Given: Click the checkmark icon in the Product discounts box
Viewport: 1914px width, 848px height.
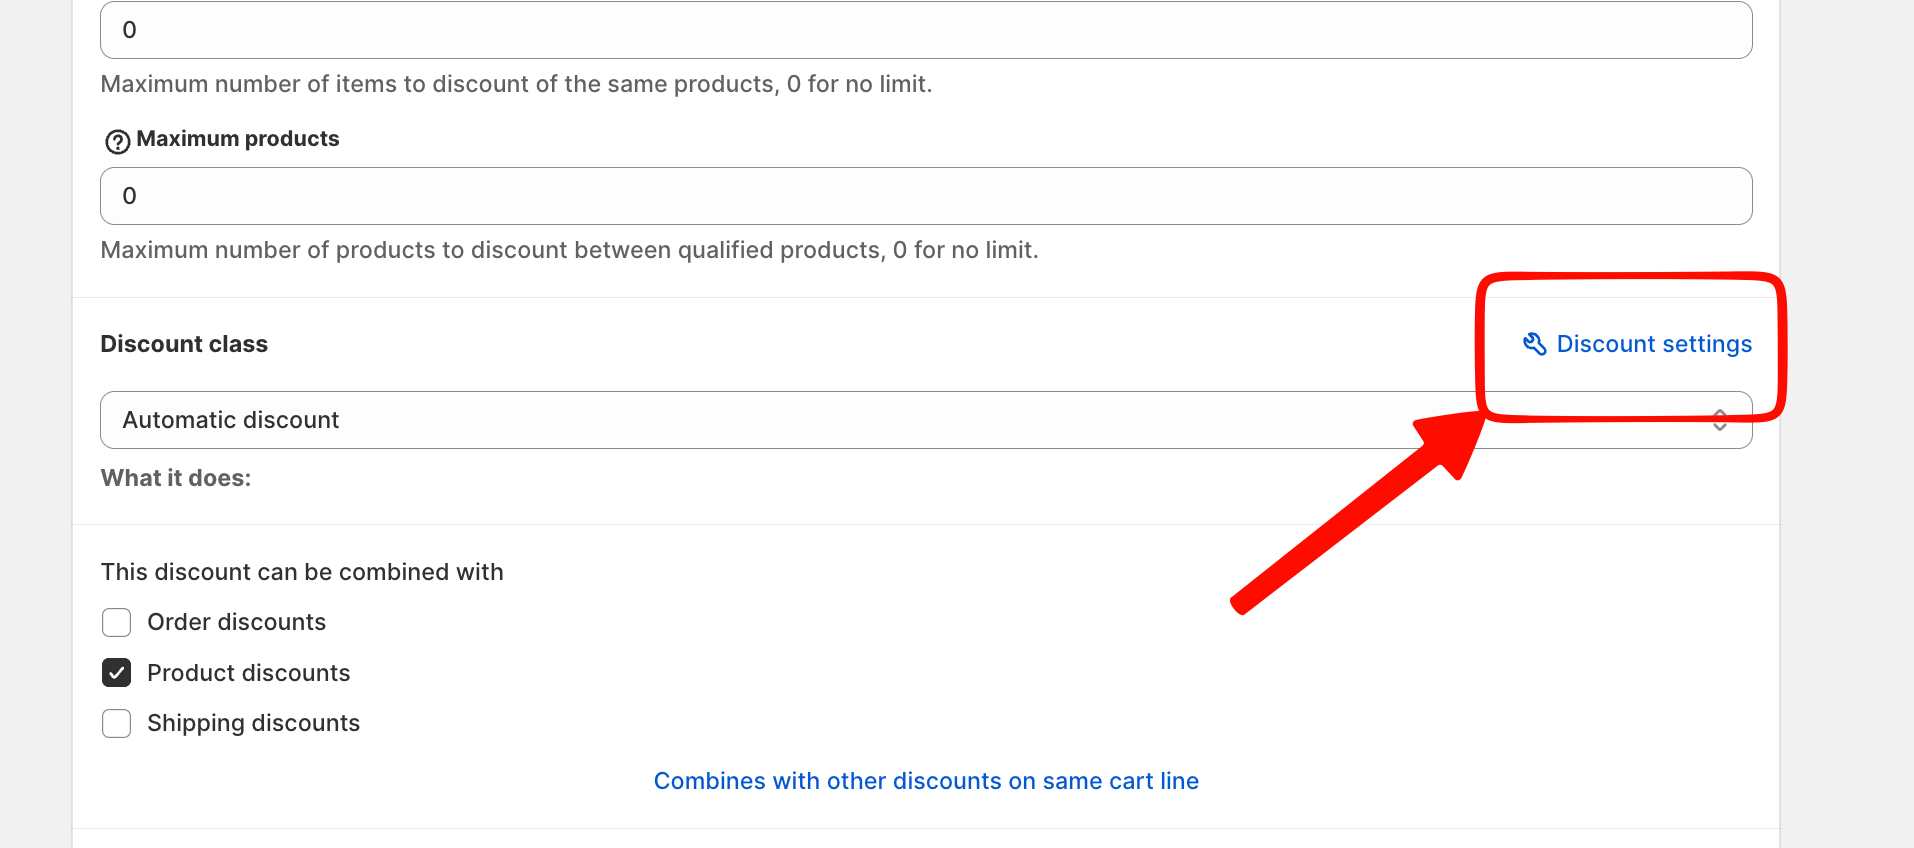Looking at the screenshot, I should pyautogui.click(x=117, y=673).
